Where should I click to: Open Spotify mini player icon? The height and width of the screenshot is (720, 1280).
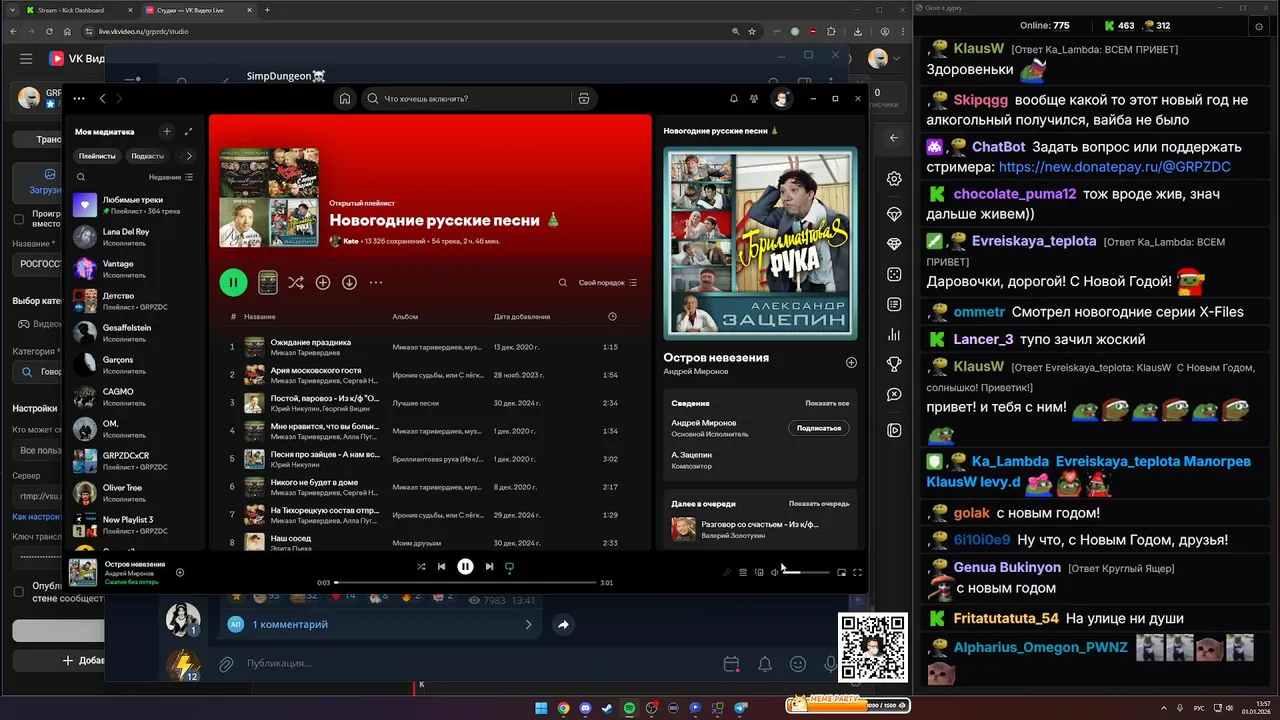coord(841,572)
